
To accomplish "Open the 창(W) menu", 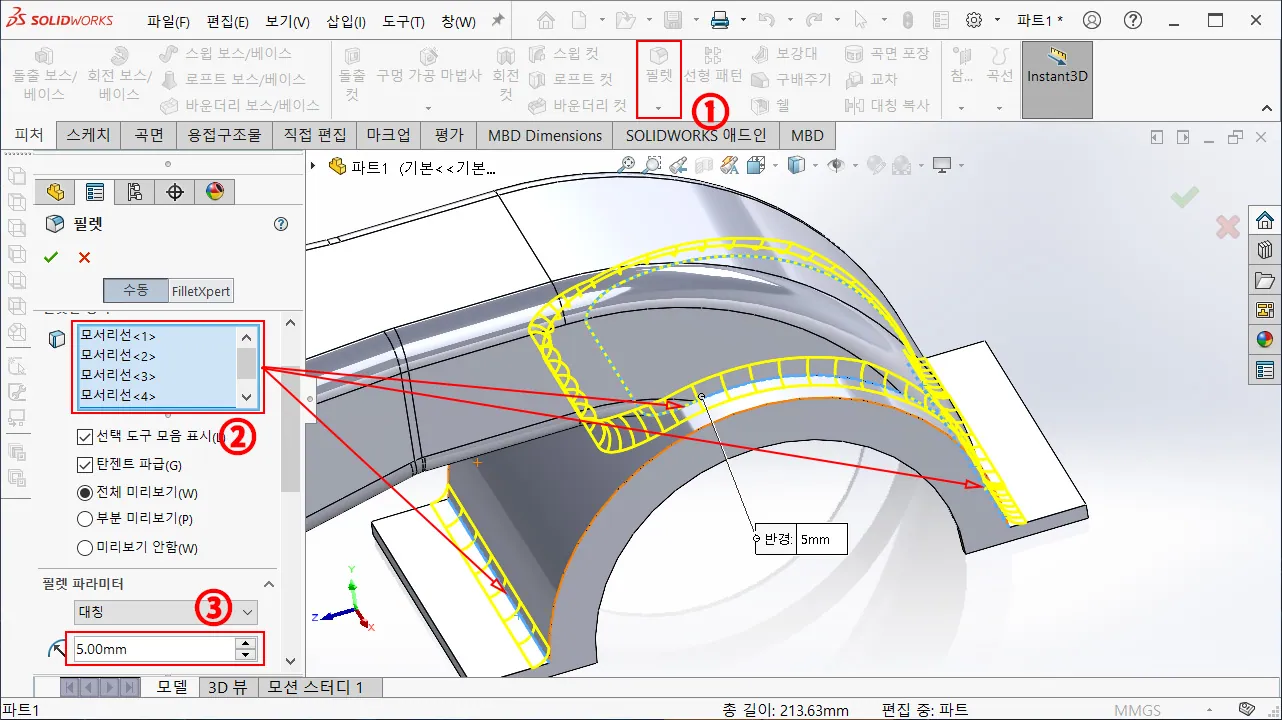I will click(x=458, y=21).
